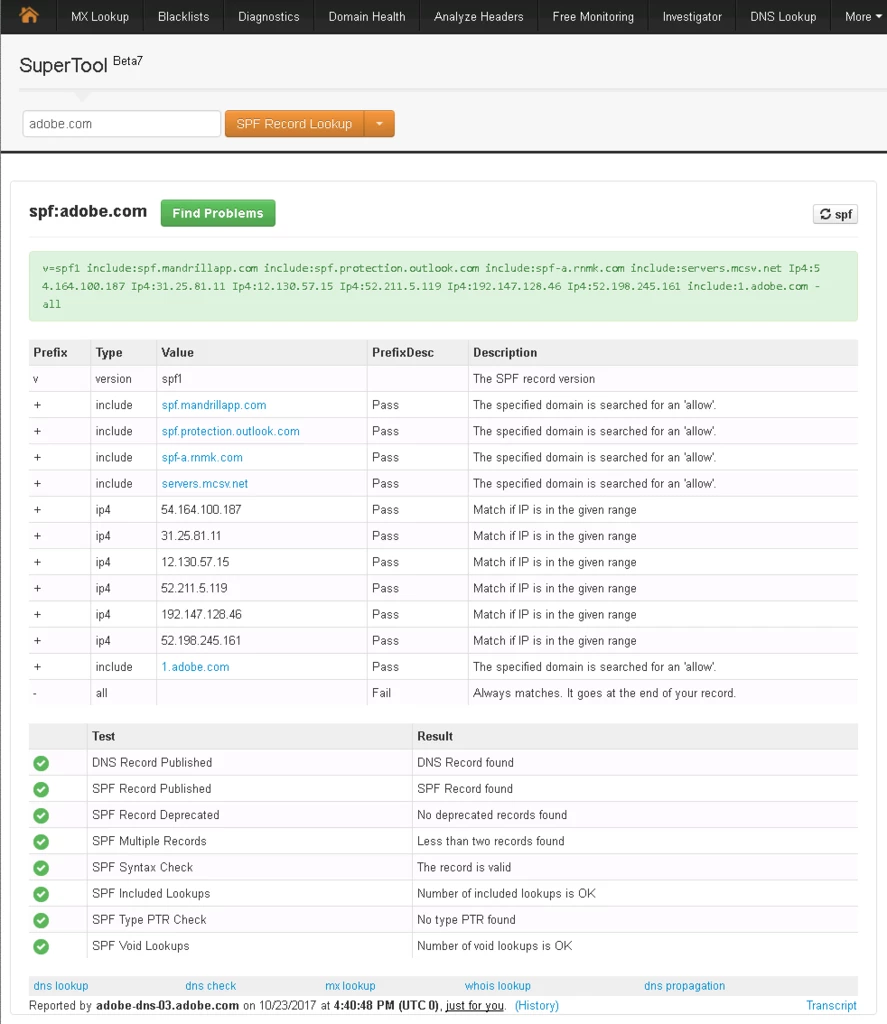The width and height of the screenshot is (887, 1024).
Task: Open MX Lookup in the navbar
Action: click(100, 16)
